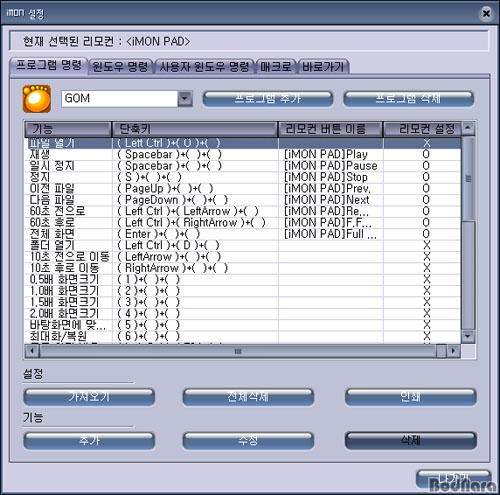The image size is (500, 495).
Task: Click the 리모컨 설정 column header
Action: point(422,129)
